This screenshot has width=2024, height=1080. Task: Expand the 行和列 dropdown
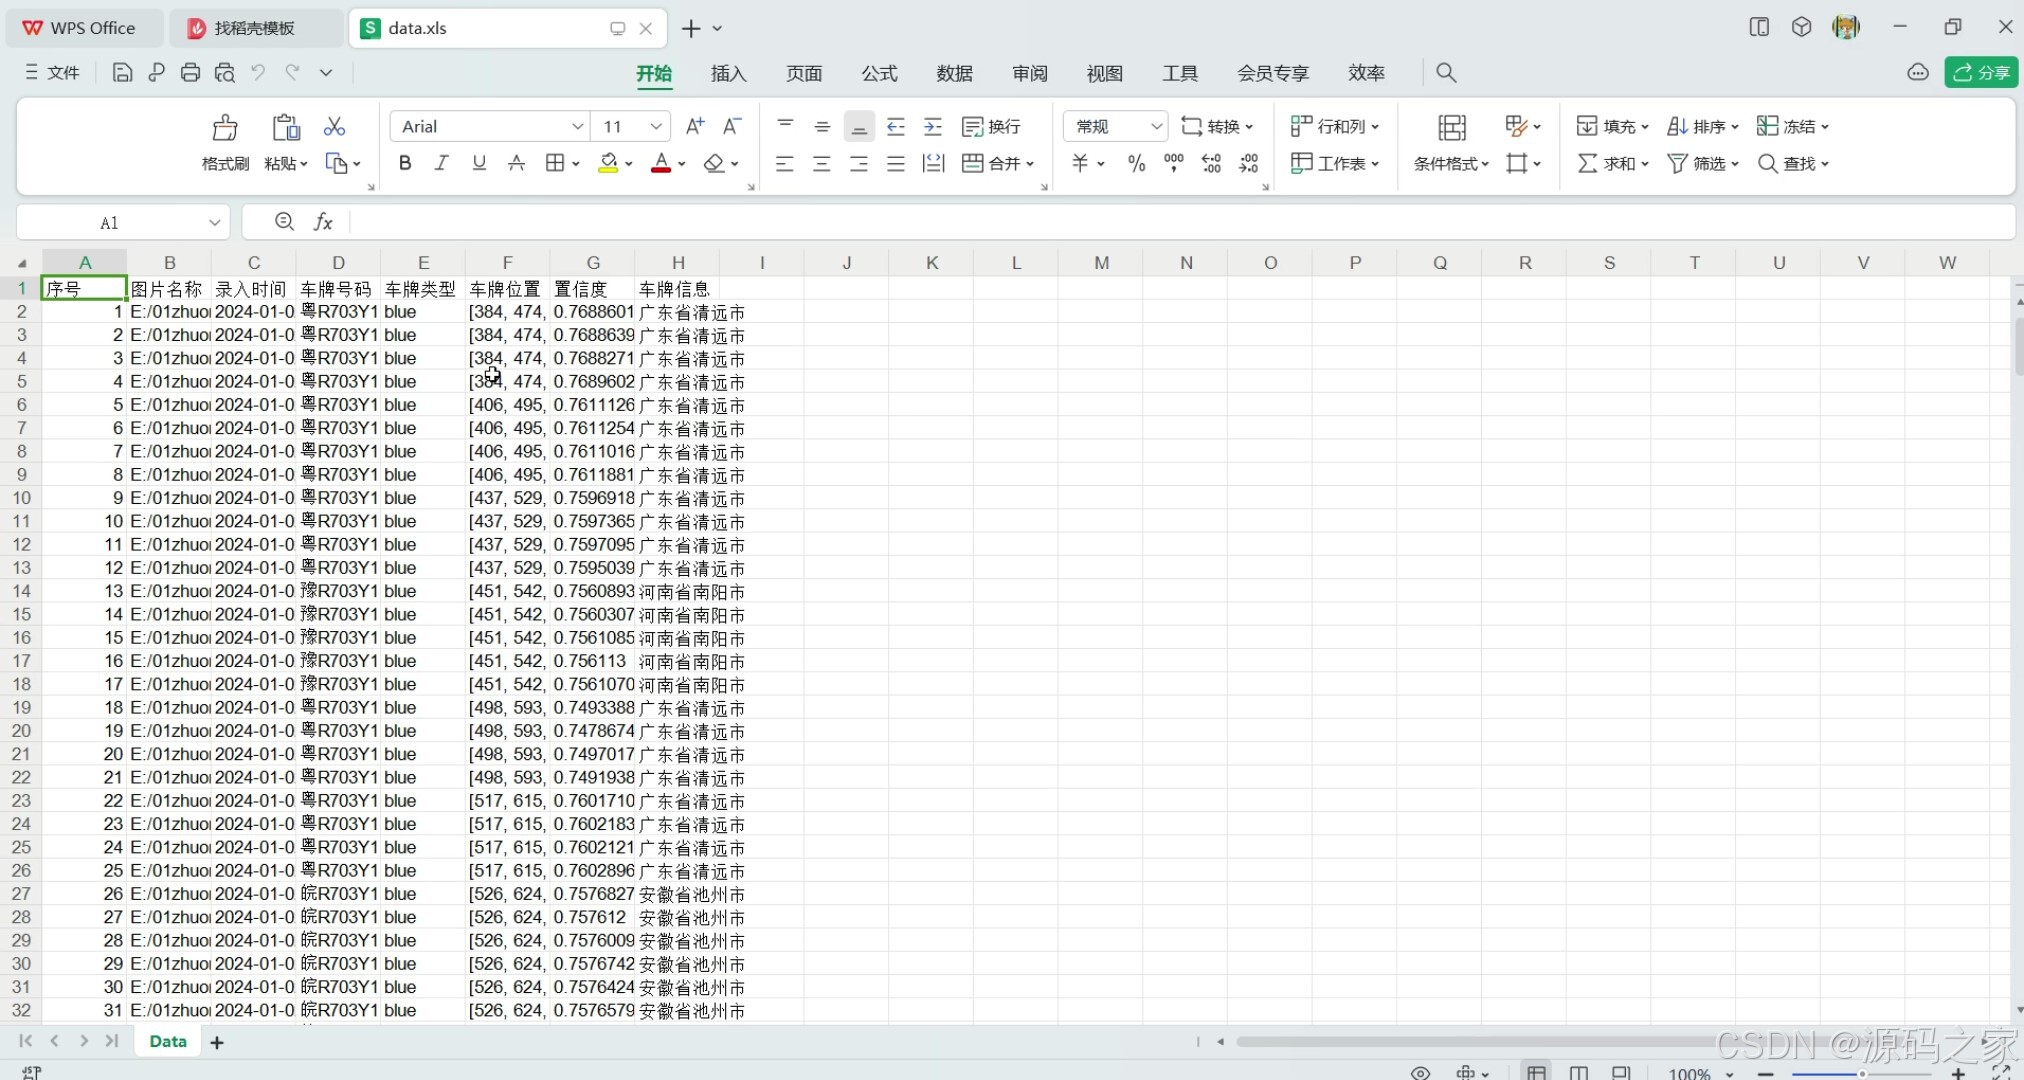(1375, 127)
